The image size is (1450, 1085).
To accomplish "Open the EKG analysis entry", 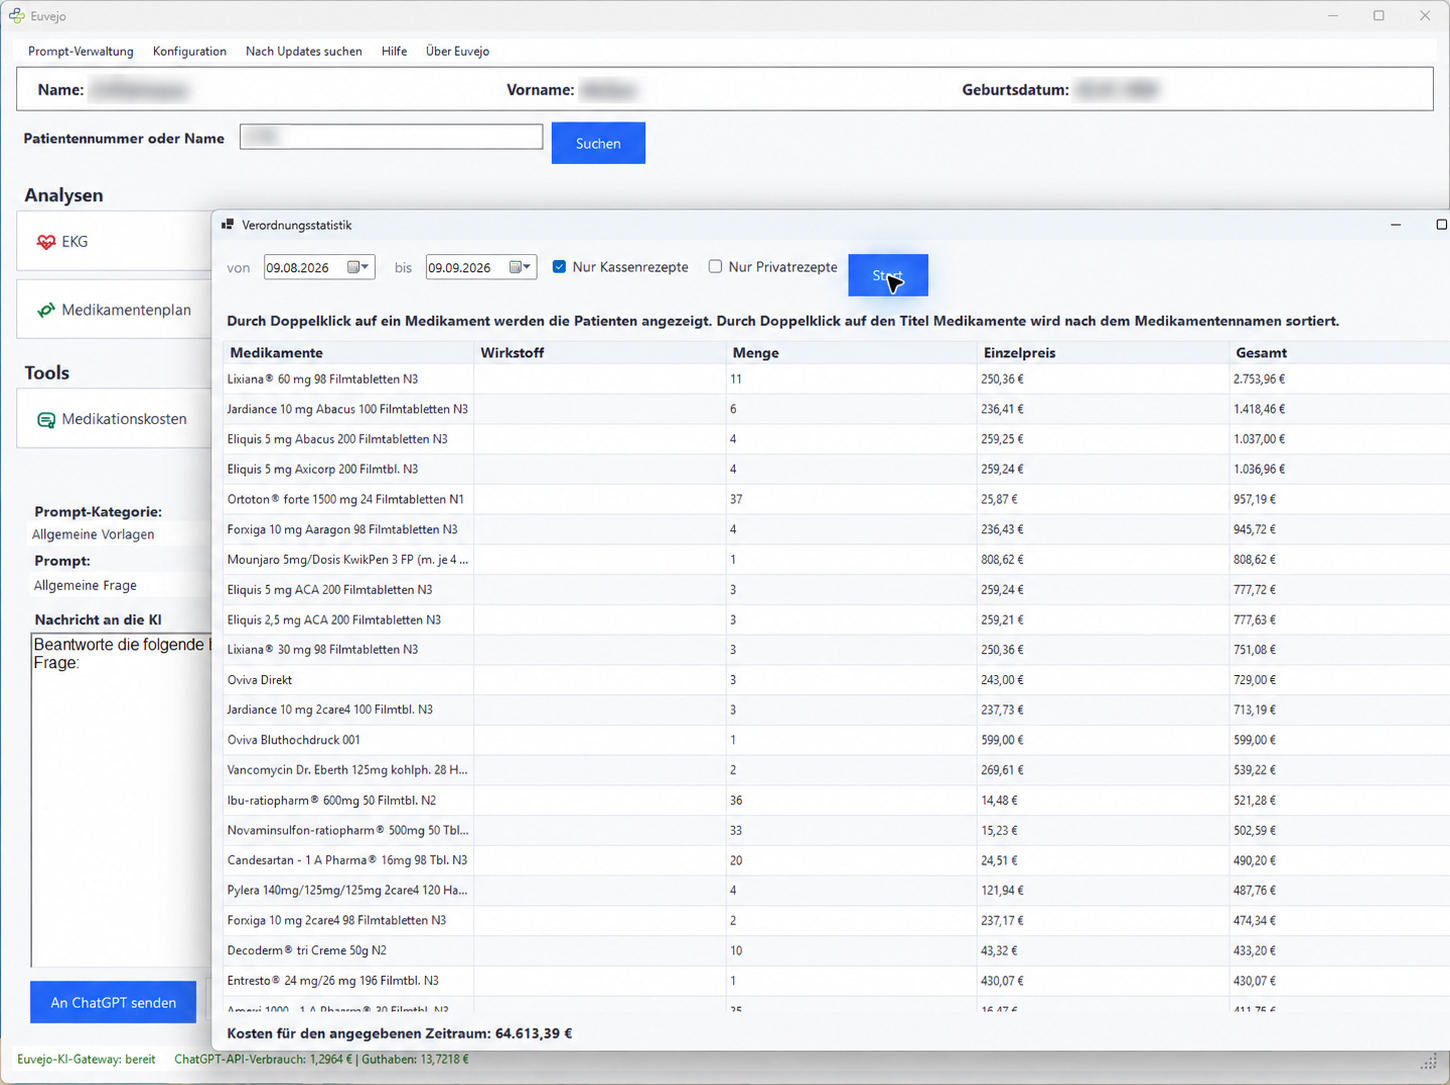I will click(114, 241).
